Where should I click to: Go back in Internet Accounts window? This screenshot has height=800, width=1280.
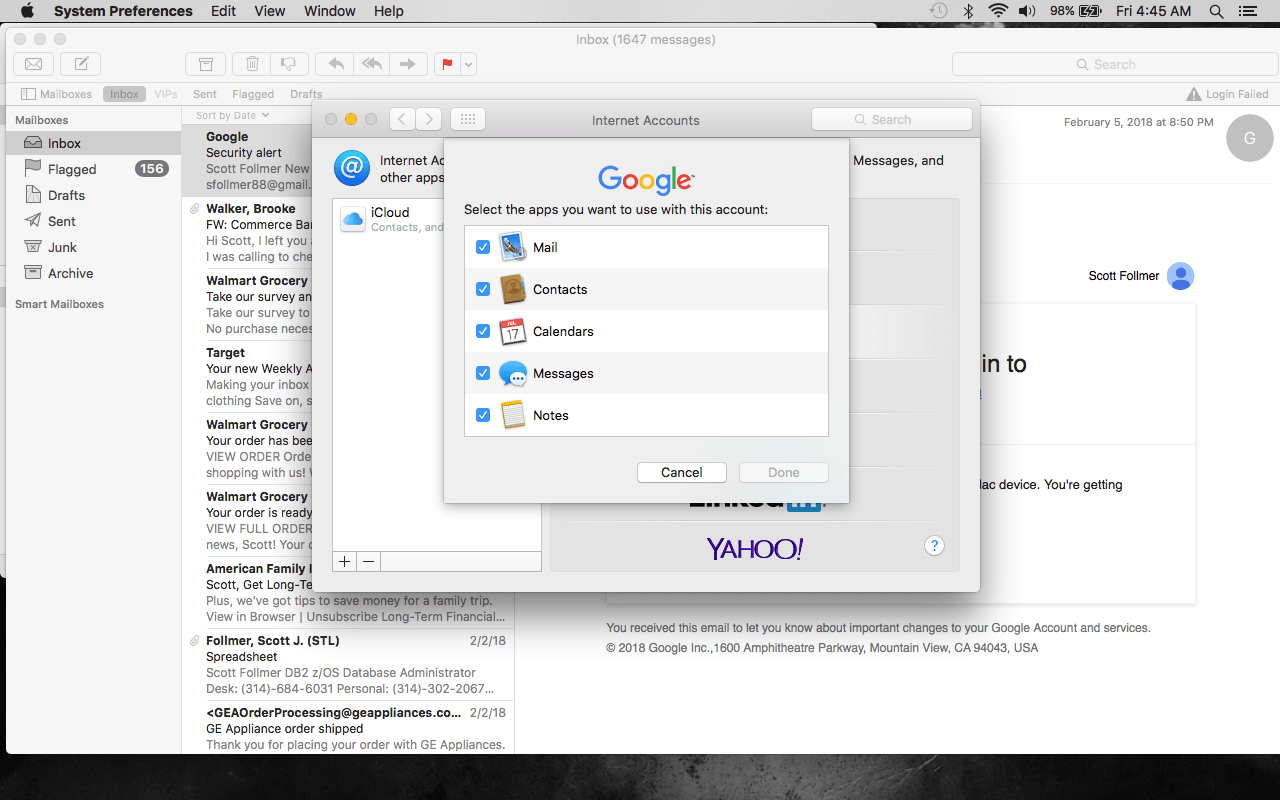(x=402, y=119)
